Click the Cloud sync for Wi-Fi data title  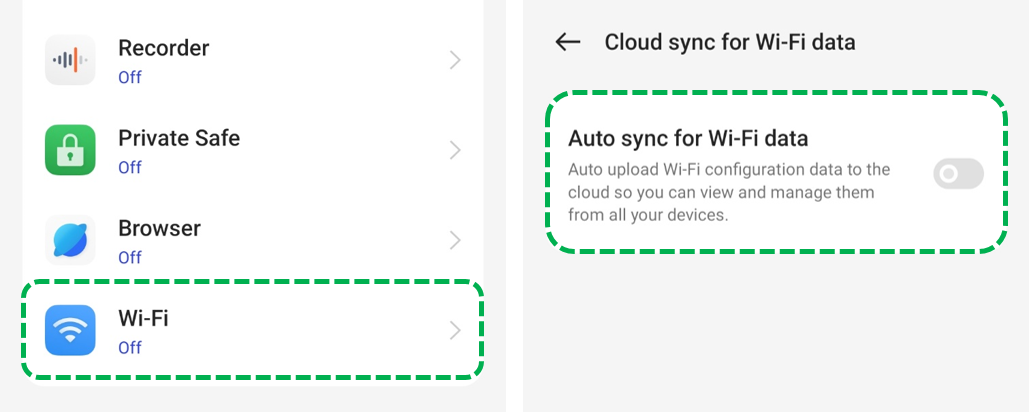730,42
